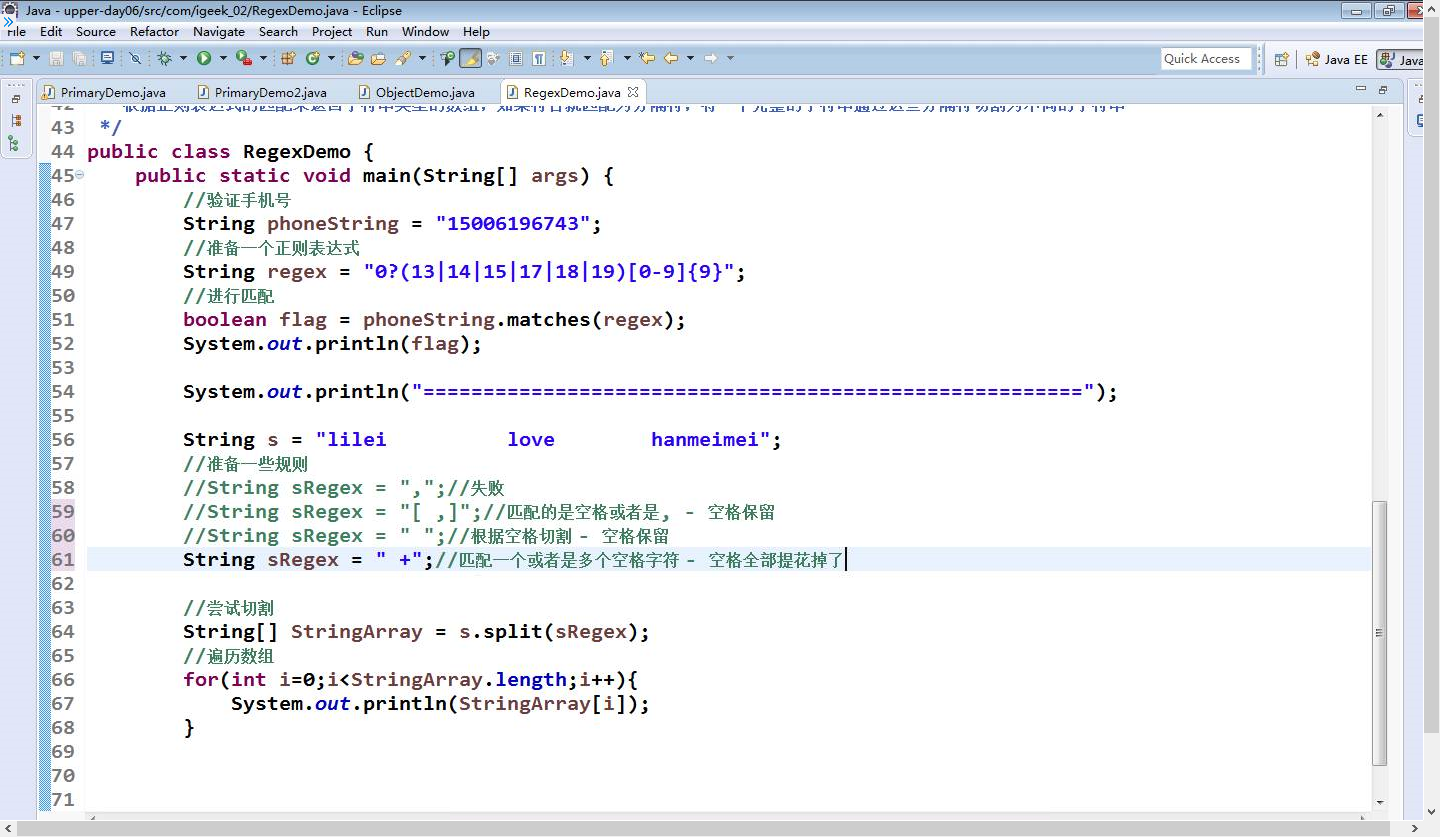The image size is (1440, 837).
Task: Minimize the editor area
Action: tap(1361, 88)
